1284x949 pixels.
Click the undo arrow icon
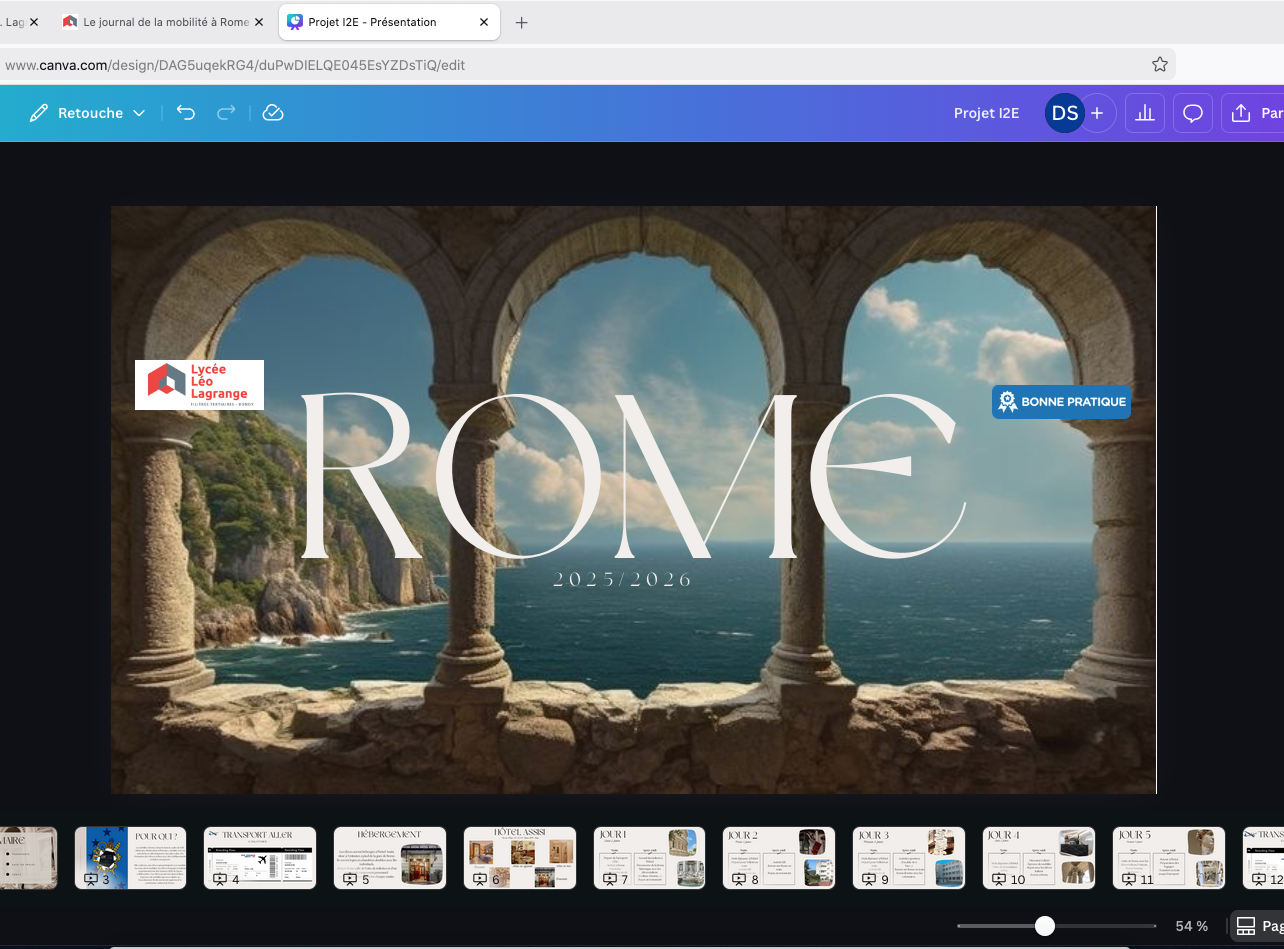pos(186,113)
